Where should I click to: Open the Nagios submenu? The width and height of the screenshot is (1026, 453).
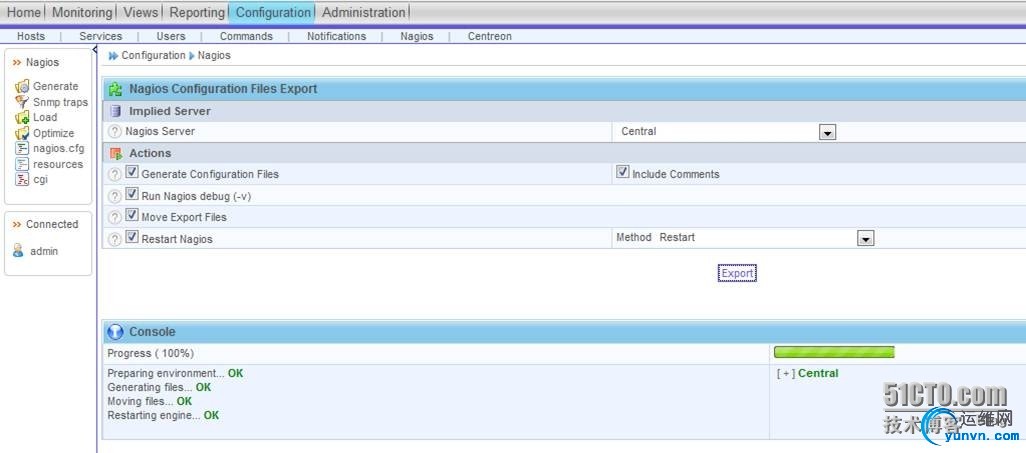tap(417, 37)
